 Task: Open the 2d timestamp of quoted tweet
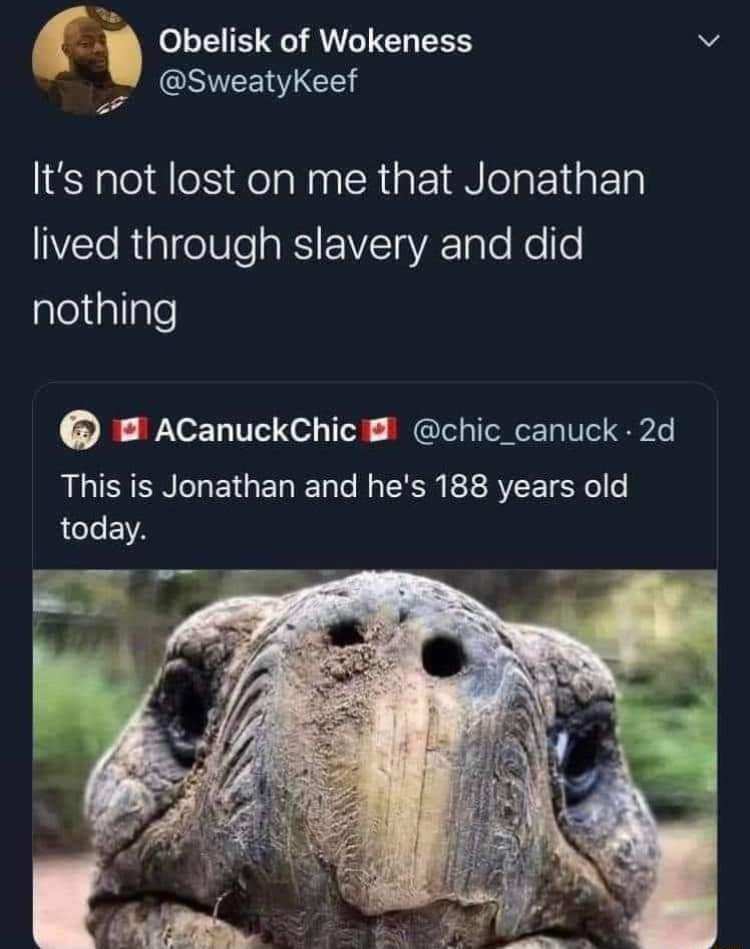[x=657, y=430]
